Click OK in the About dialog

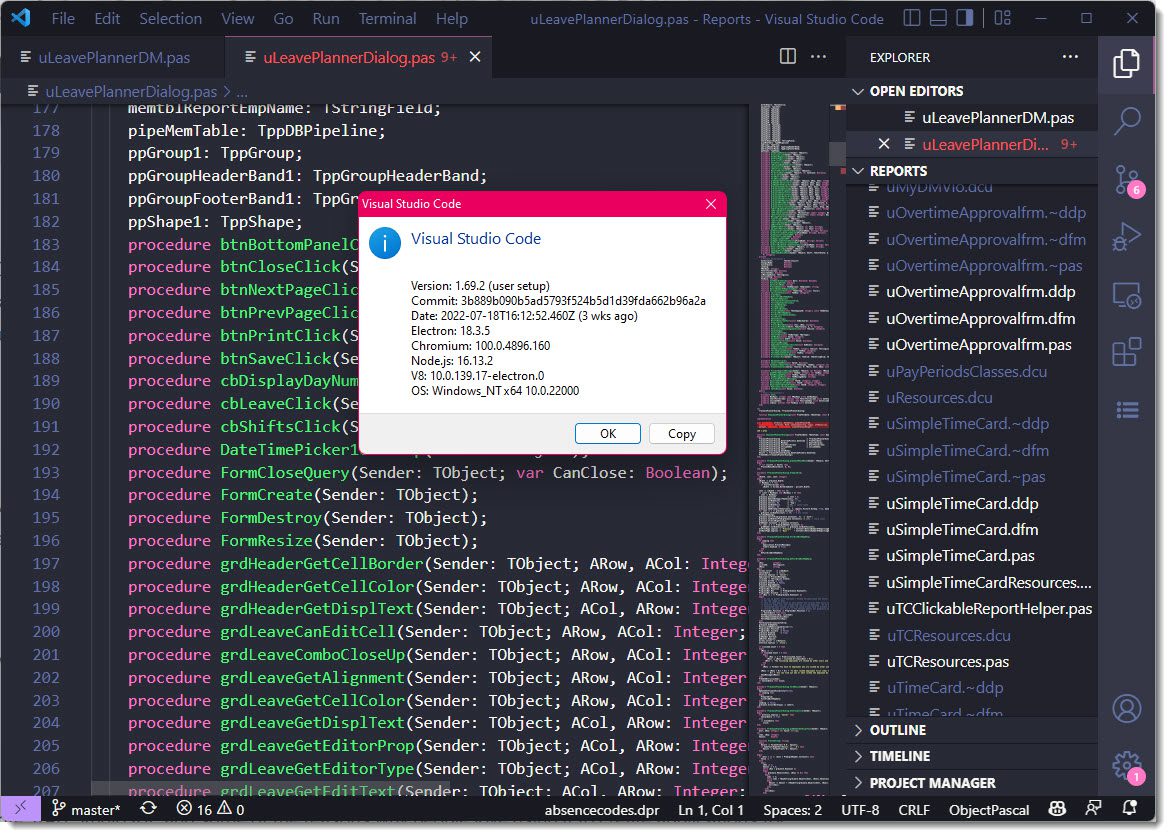[607, 434]
